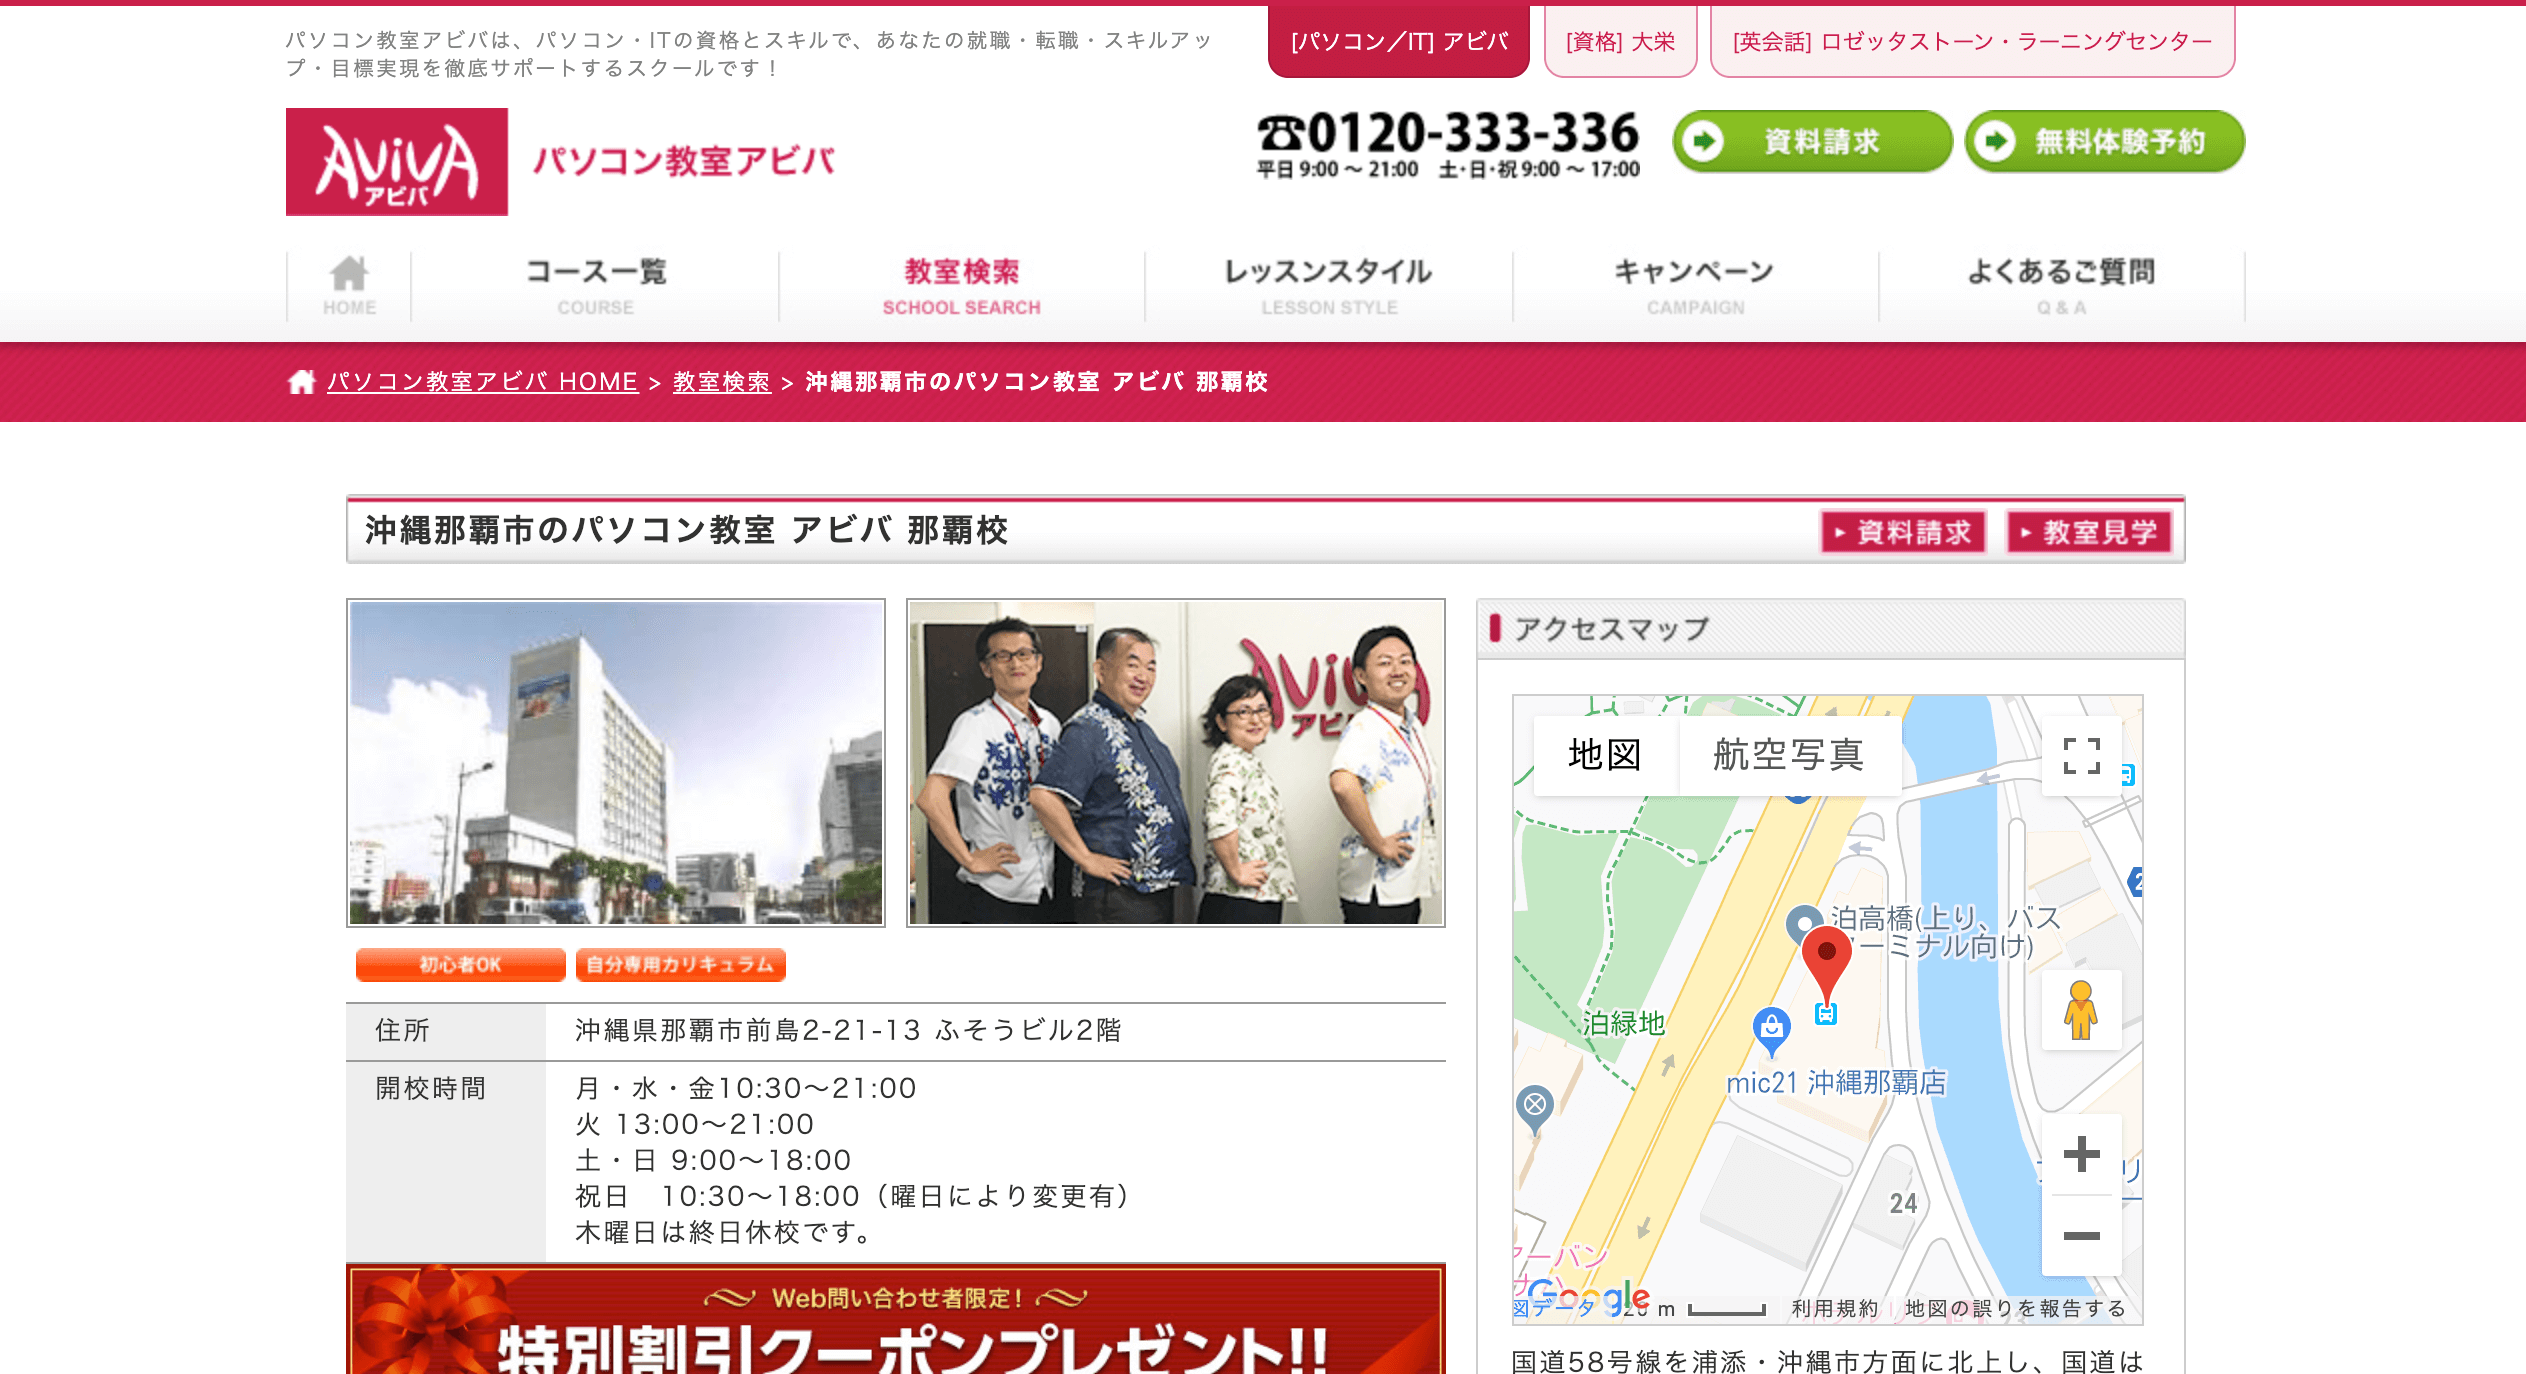Click the mic21 沖縄那覇店 shopping marker
The image size is (2526, 1374).
1771,1030
